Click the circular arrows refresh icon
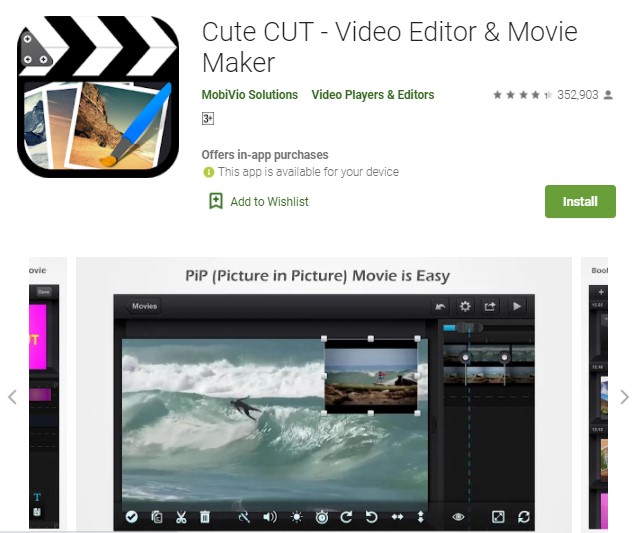Viewport: 642px width, 533px height. tap(524, 517)
